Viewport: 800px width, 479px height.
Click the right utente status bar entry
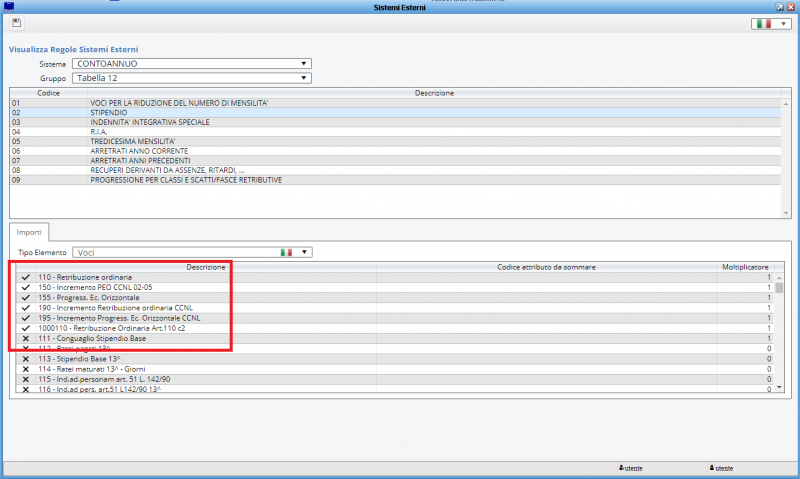721,468
